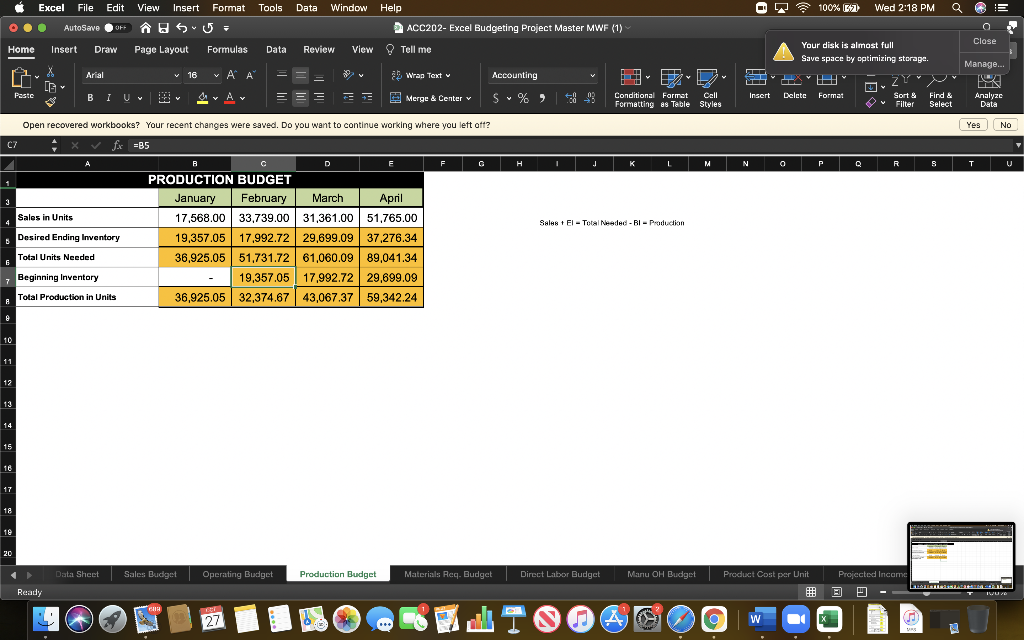
Task: Click the Percent Style icon
Action: 522,98
